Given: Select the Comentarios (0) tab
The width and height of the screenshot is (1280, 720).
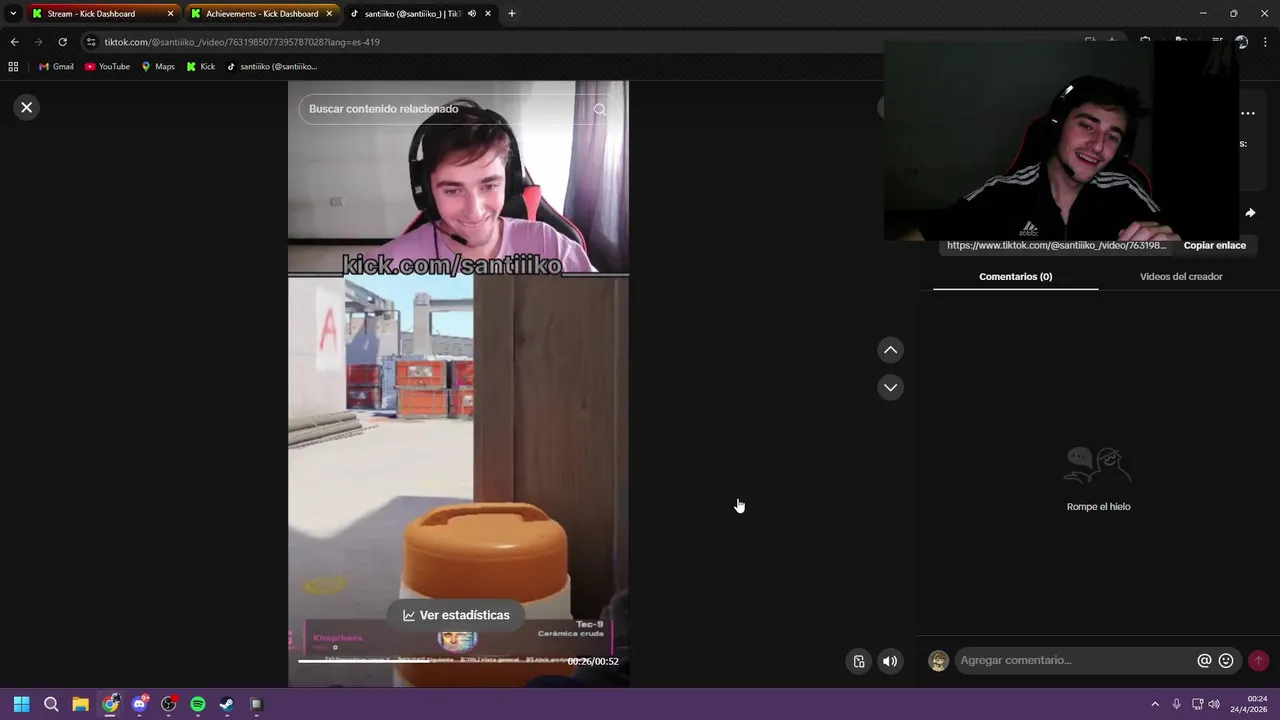Looking at the screenshot, I should [x=1016, y=277].
